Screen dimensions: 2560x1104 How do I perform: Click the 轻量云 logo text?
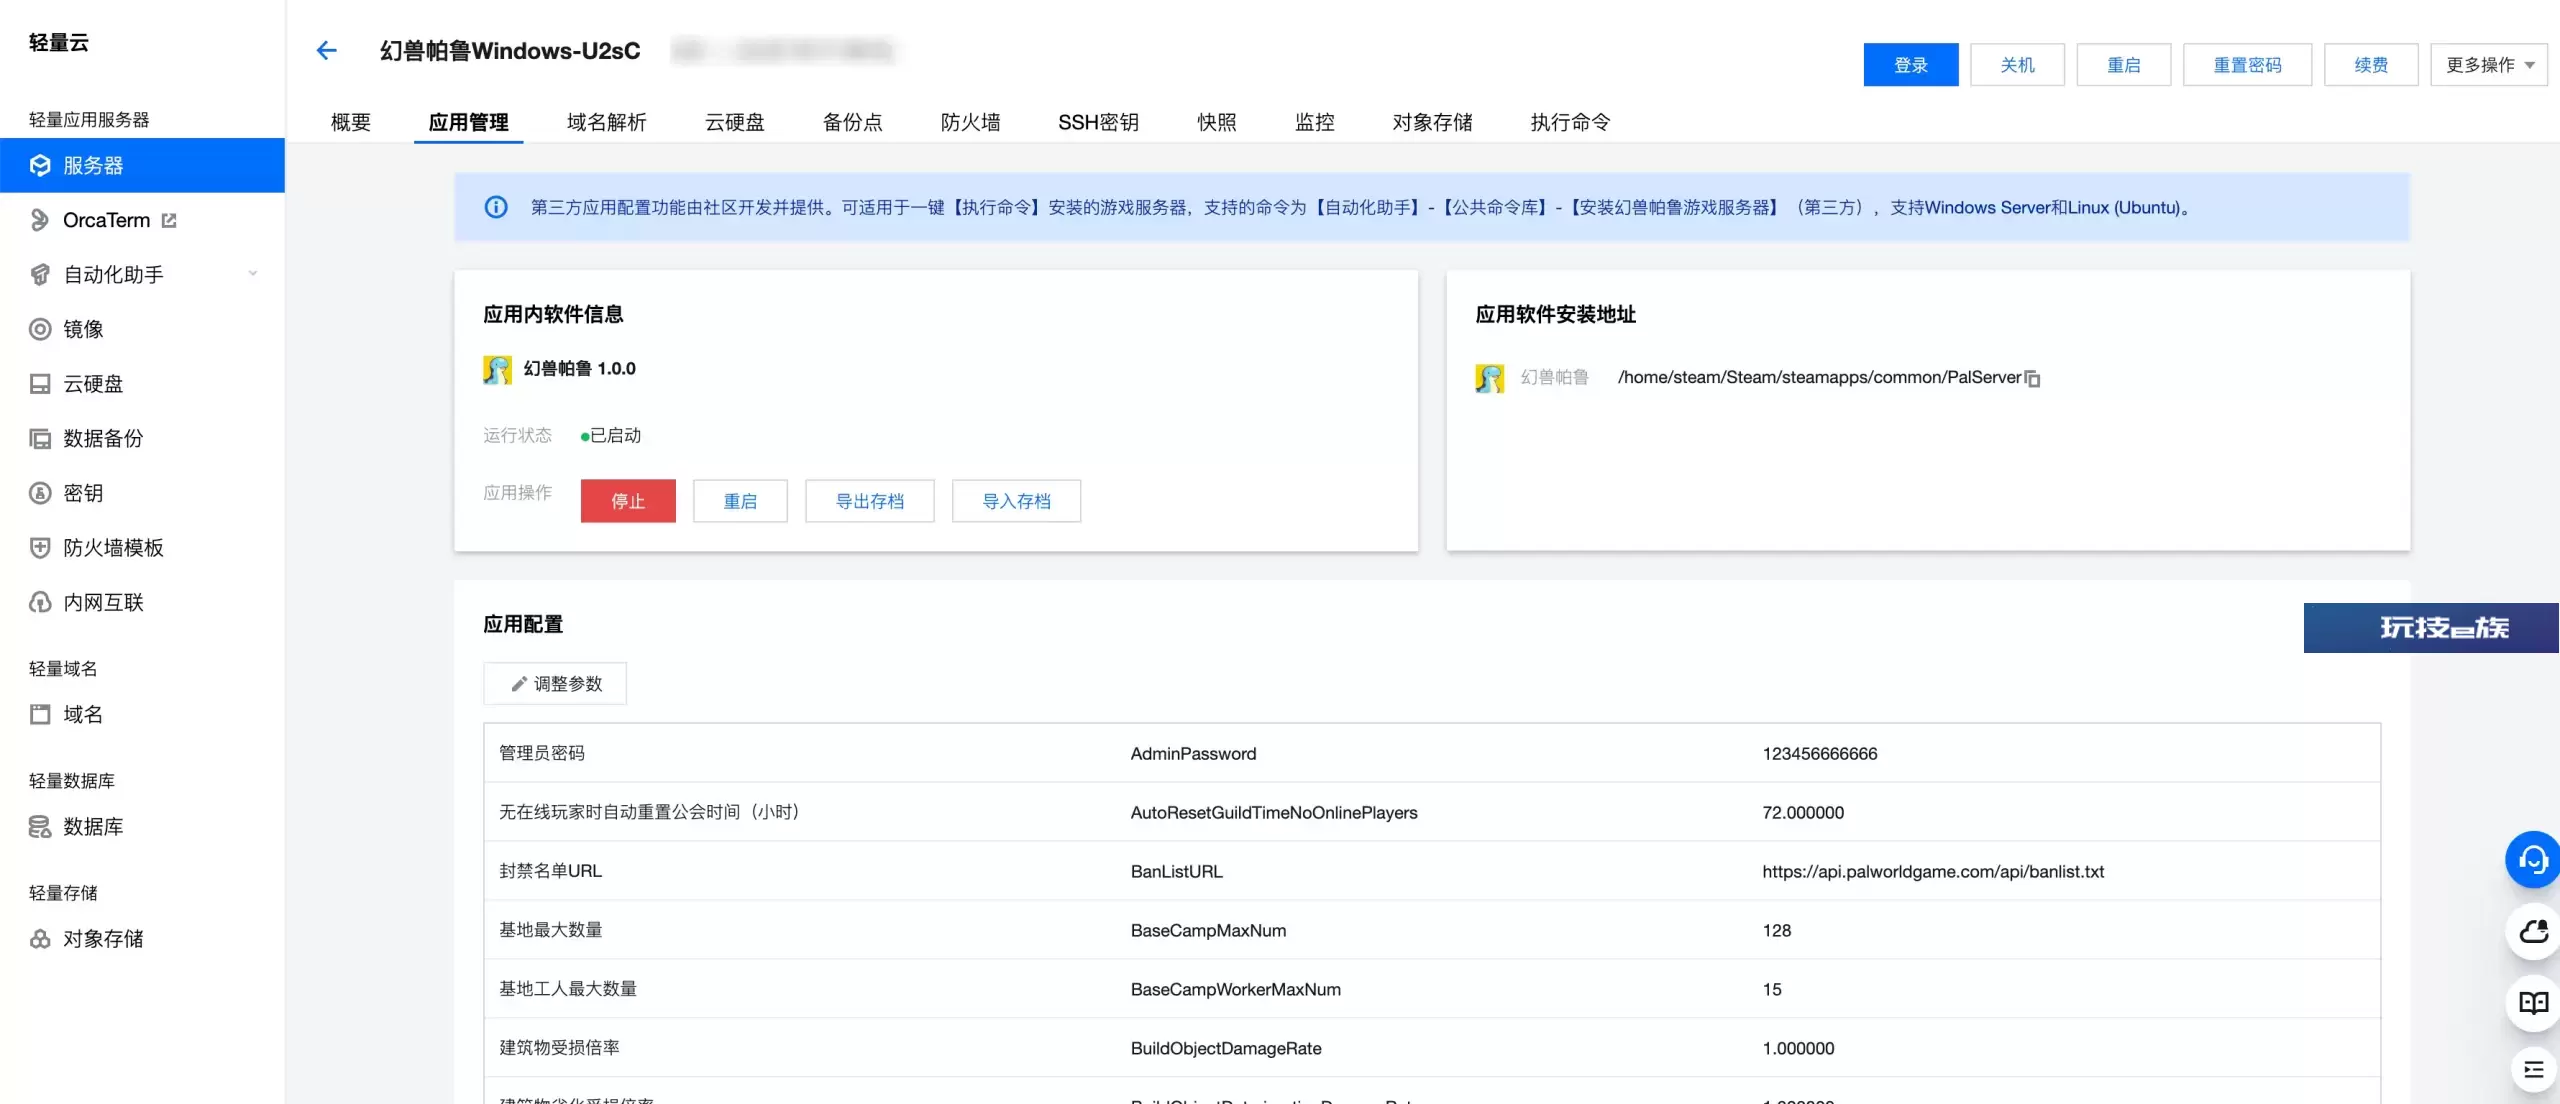pyautogui.click(x=59, y=42)
